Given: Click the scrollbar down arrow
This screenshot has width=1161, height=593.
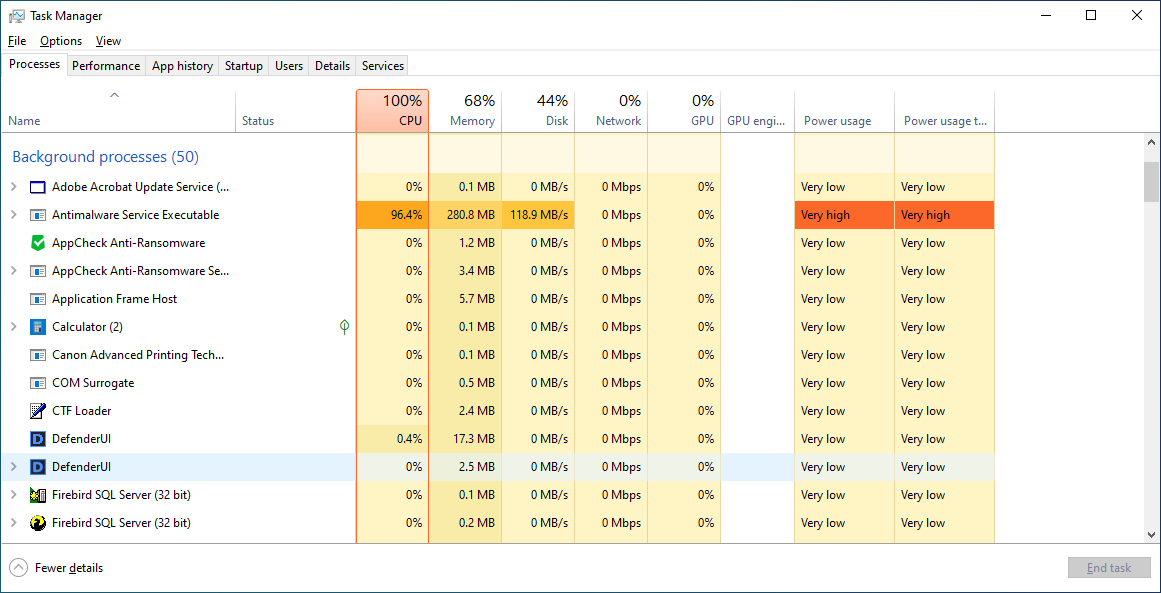Looking at the screenshot, I should pyautogui.click(x=1151, y=535).
